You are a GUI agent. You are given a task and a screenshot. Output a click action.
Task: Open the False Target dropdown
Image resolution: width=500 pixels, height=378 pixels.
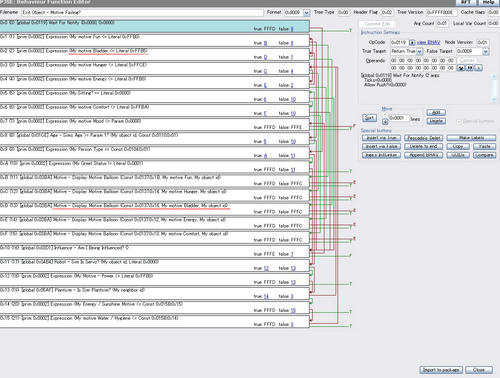[485, 51]
